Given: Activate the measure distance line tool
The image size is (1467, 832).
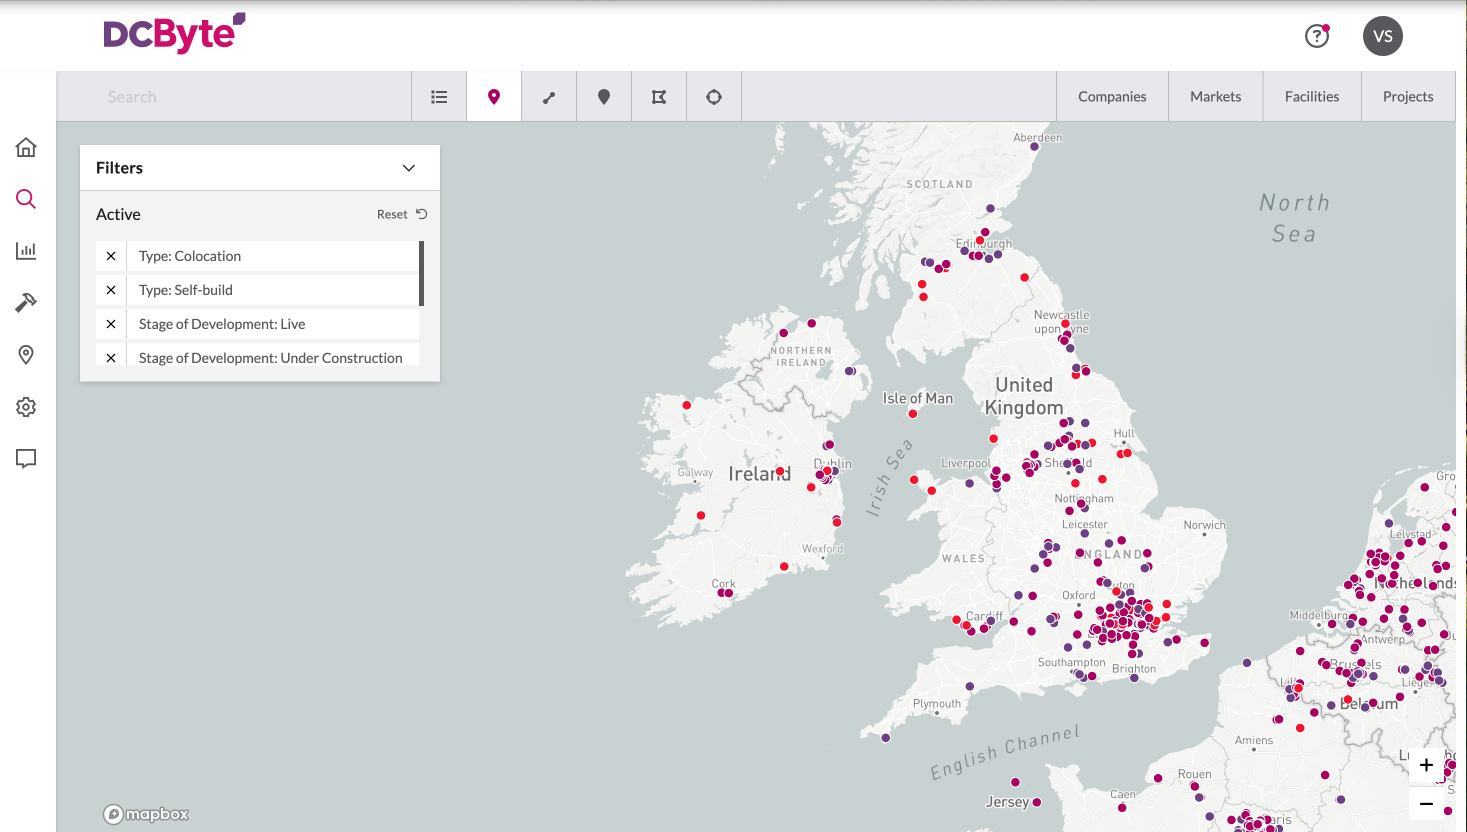Looking at the screenshot, I should click(549, 97).
